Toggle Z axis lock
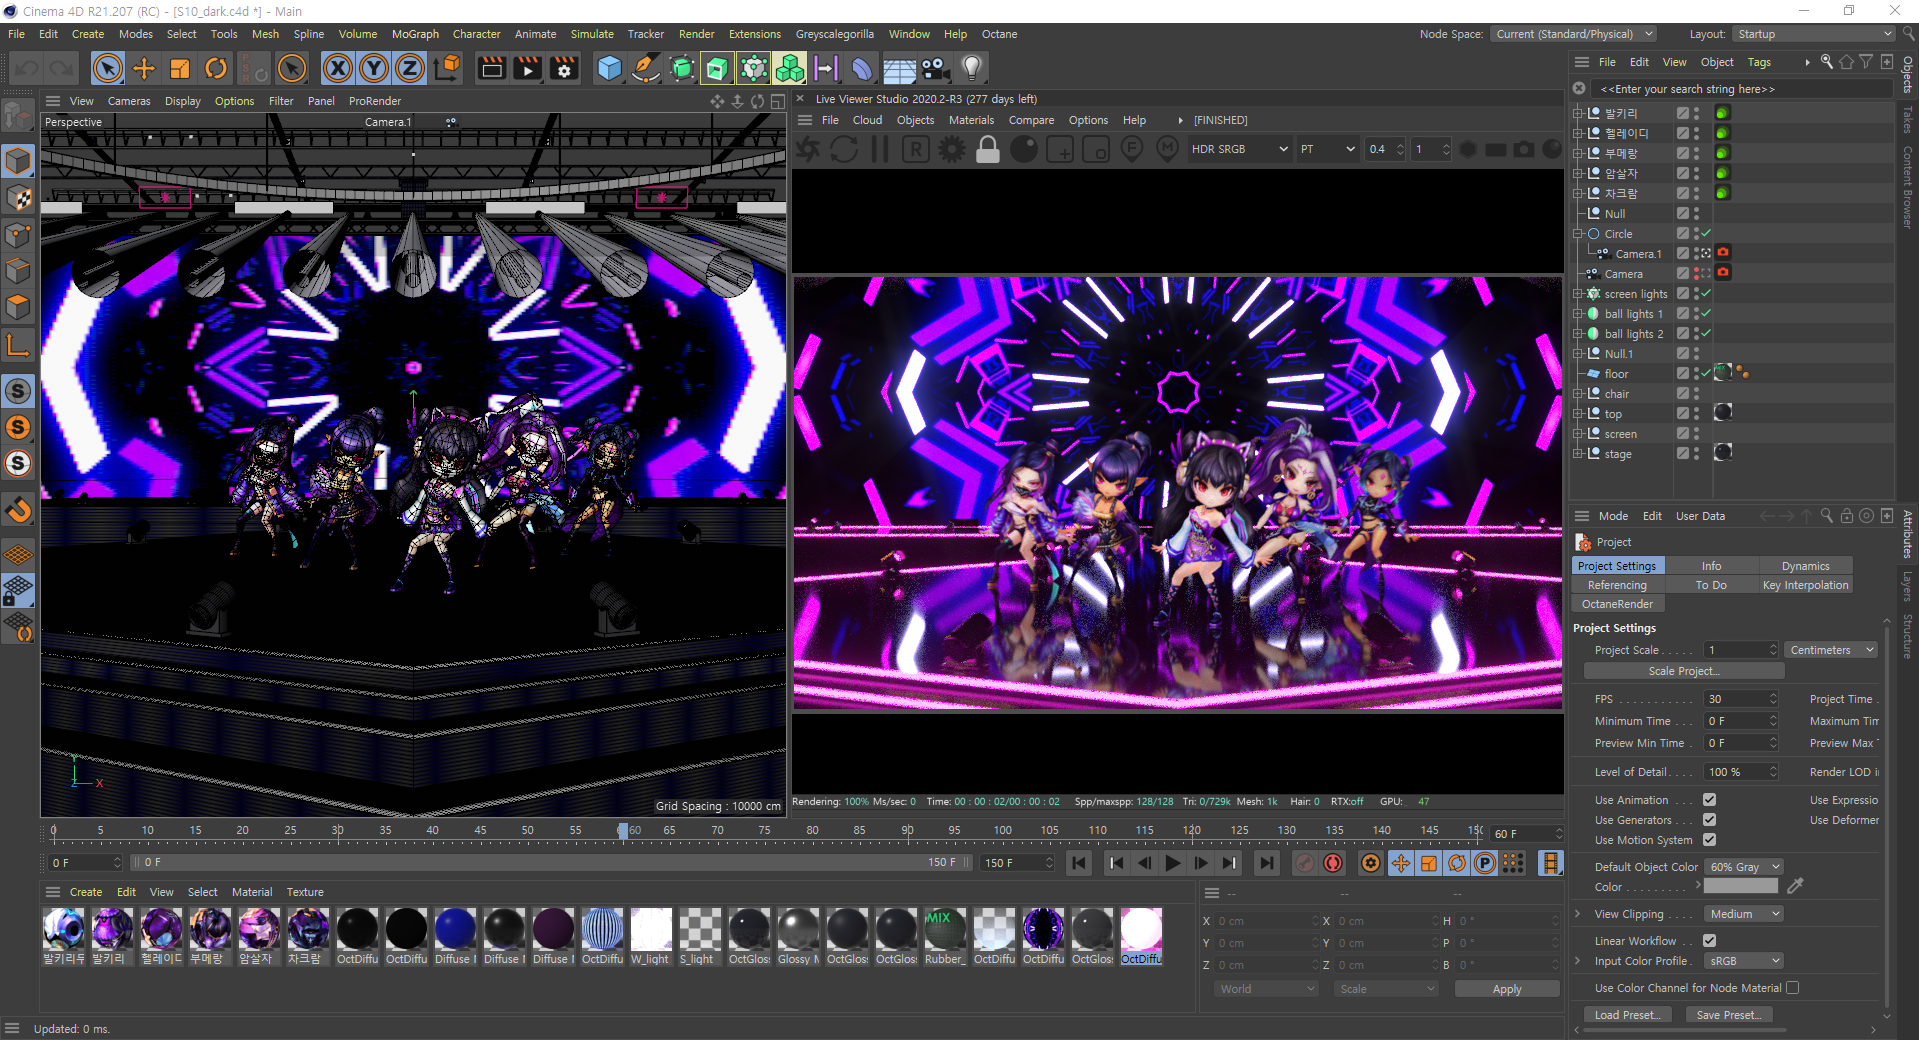The height and width of the screenshot is (1040, 1919). click(410, 68)
